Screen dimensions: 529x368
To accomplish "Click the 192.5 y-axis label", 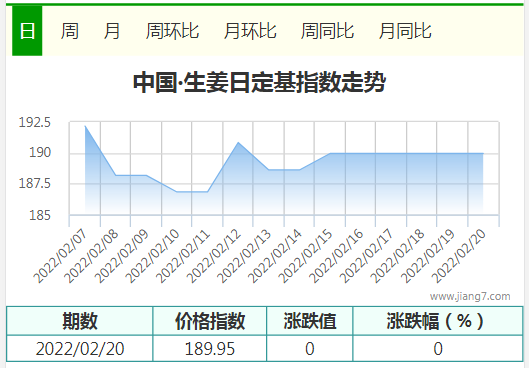I will [35, 122].
